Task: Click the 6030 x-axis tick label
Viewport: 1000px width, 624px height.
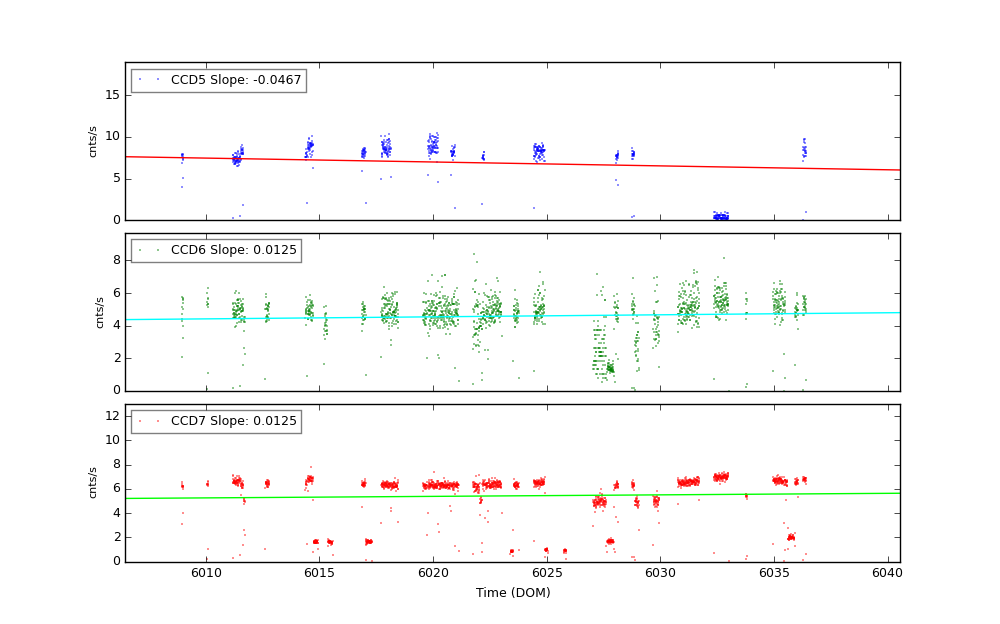Action: 660,573
